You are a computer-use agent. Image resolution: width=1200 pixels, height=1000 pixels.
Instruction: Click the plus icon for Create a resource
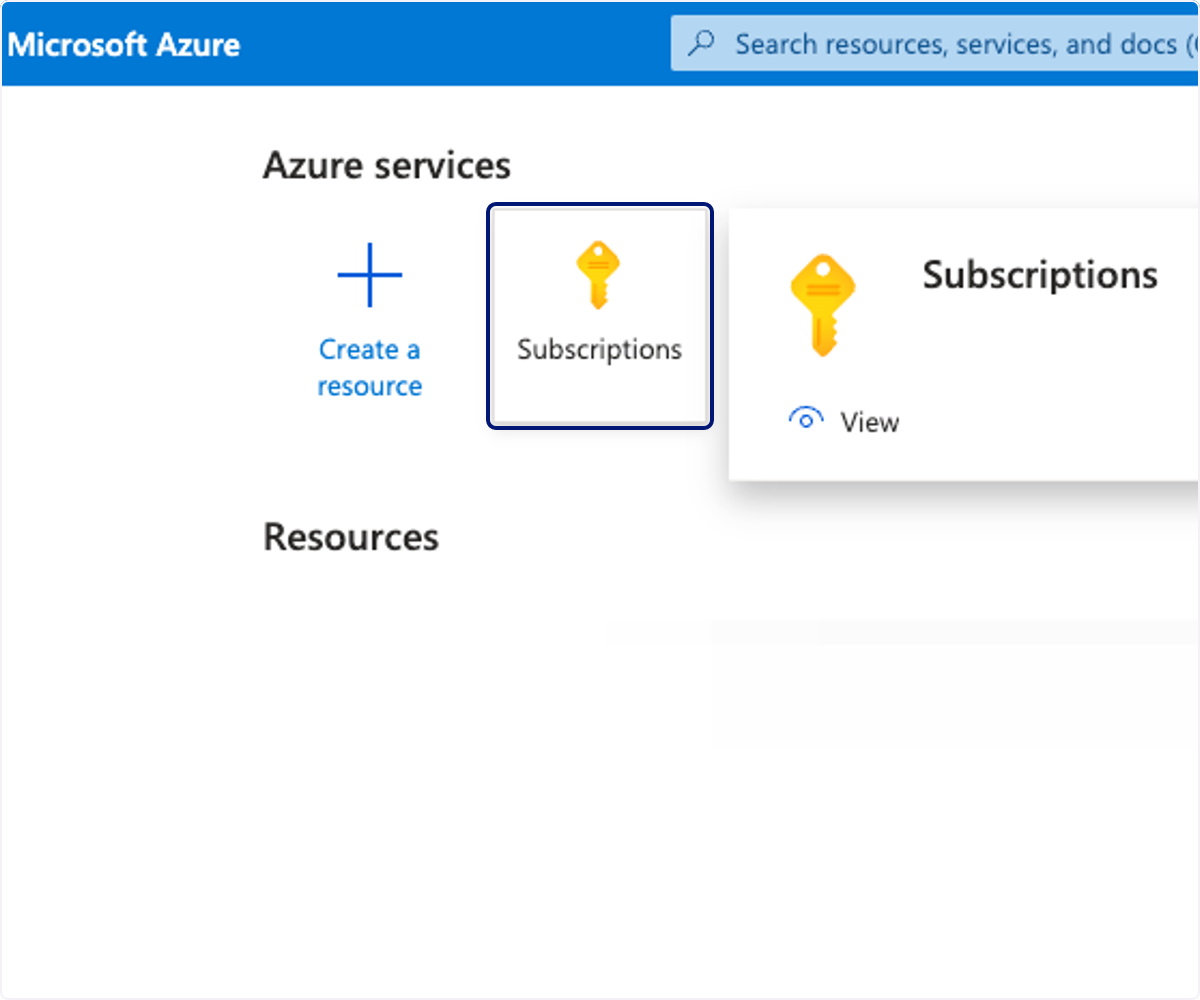tap(370, 275)
